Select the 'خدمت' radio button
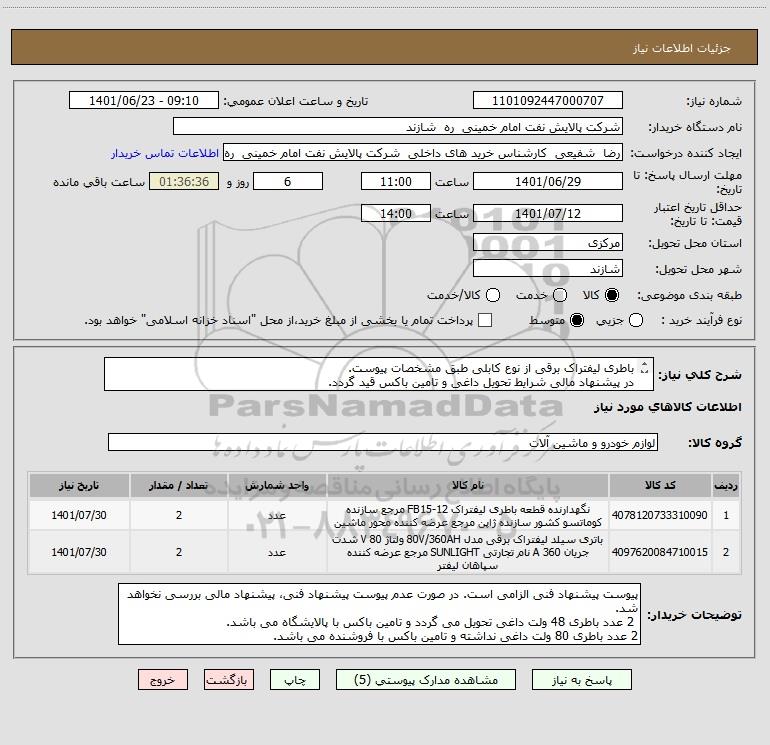This screenshot has height=745, width=770. click(560, 295)
